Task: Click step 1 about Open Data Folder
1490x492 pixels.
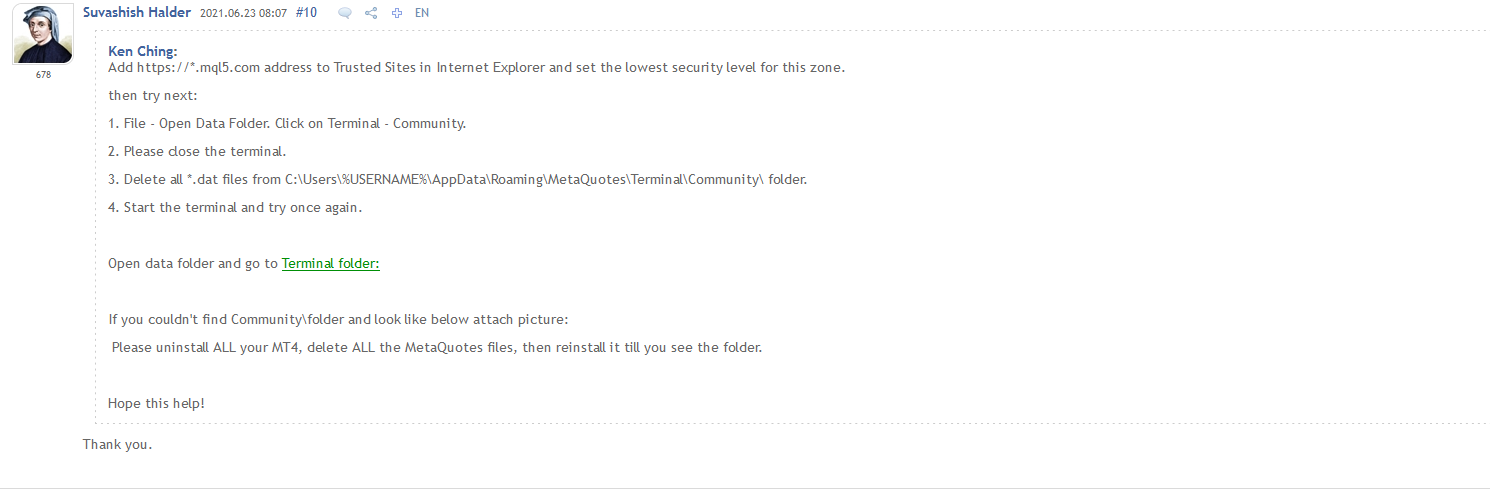Action: click(287, 124)
